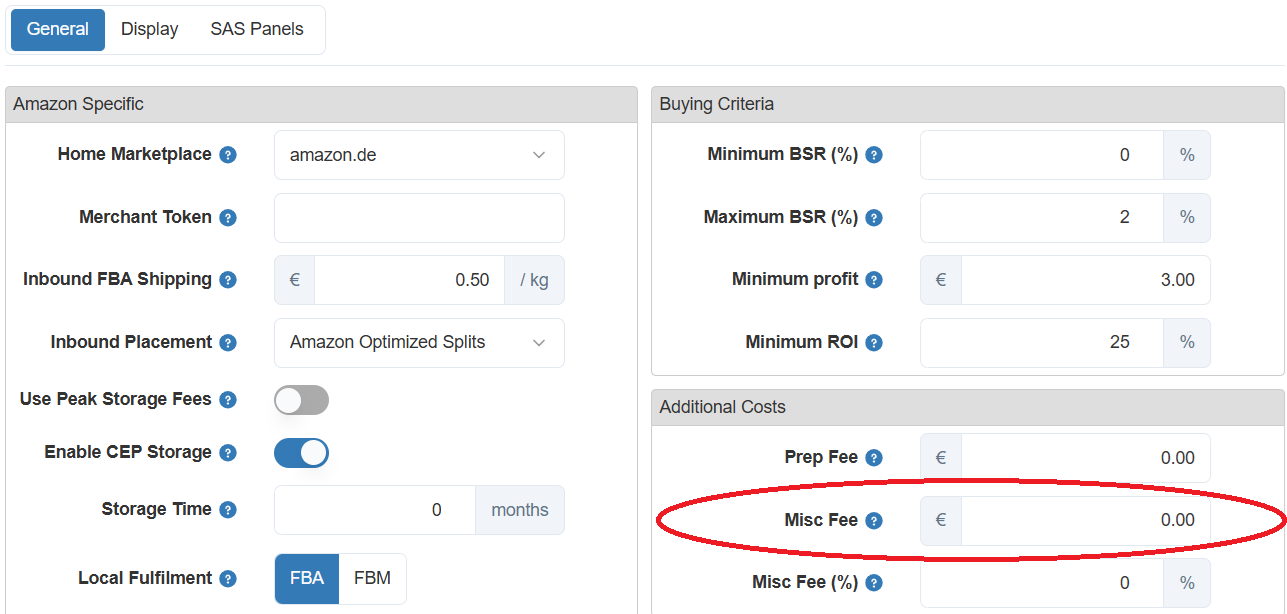Open help for Minimum ROI

(874, 342)
